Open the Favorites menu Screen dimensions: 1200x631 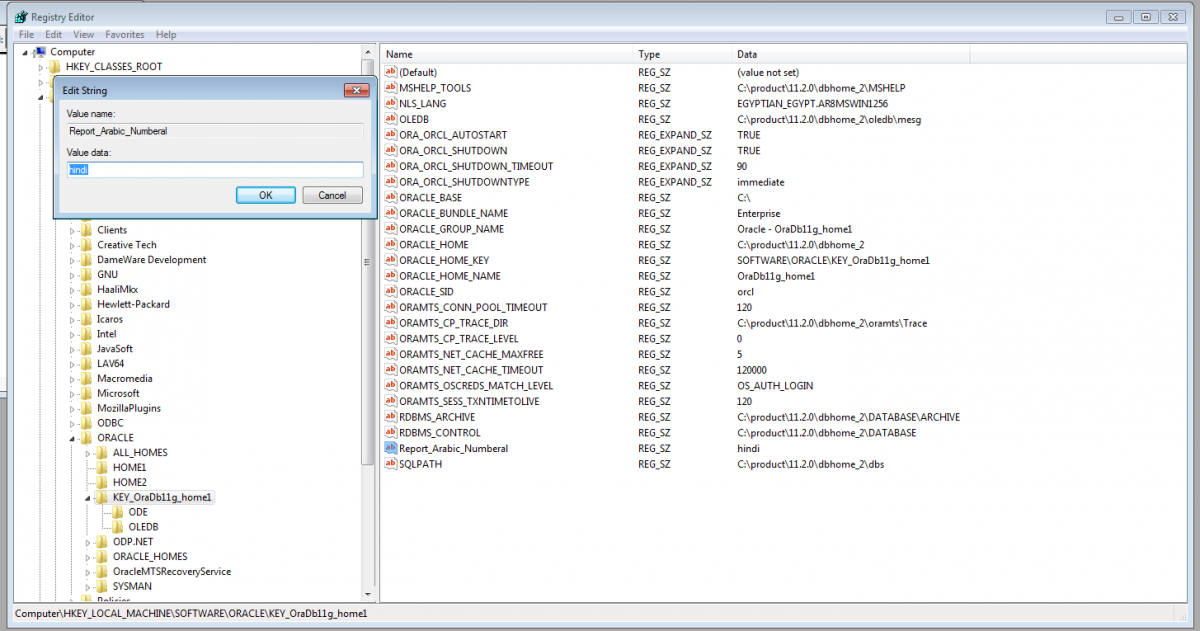[x=125, y=34]
